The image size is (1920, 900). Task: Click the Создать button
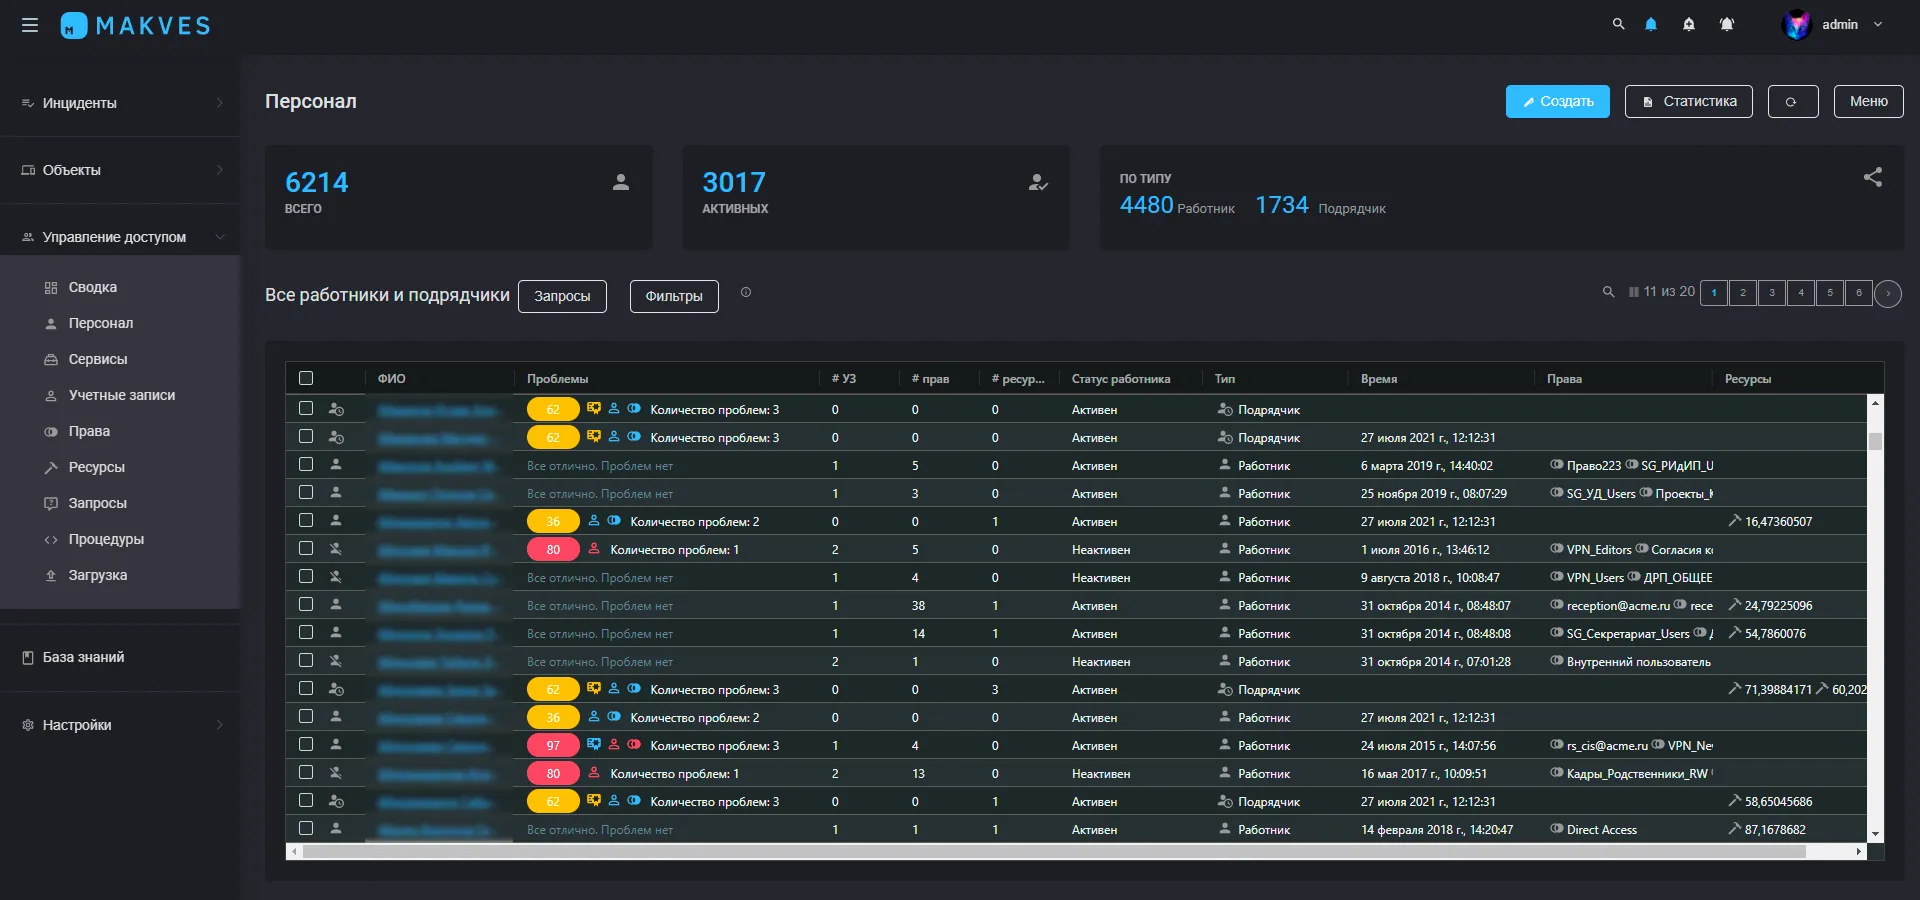pyautogui.click(x=1557, y=101)
